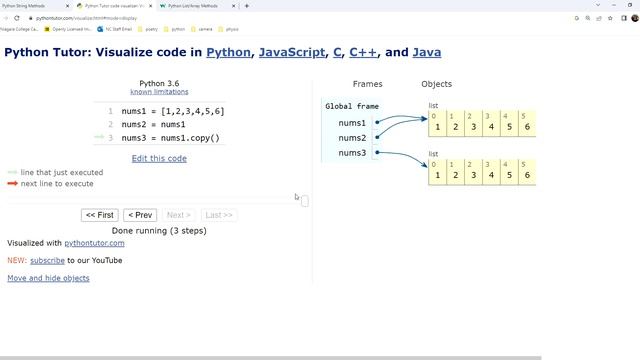Expand the tab search chevron
The height and width of the screenshot is (360, 640).
pyautogui.click(x=598, y=5)
